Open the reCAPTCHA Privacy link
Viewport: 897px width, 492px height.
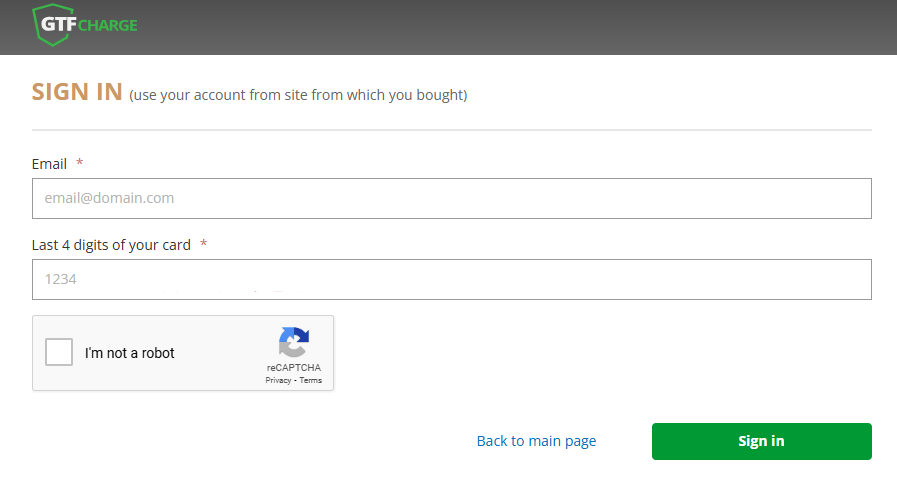(278, 380)
